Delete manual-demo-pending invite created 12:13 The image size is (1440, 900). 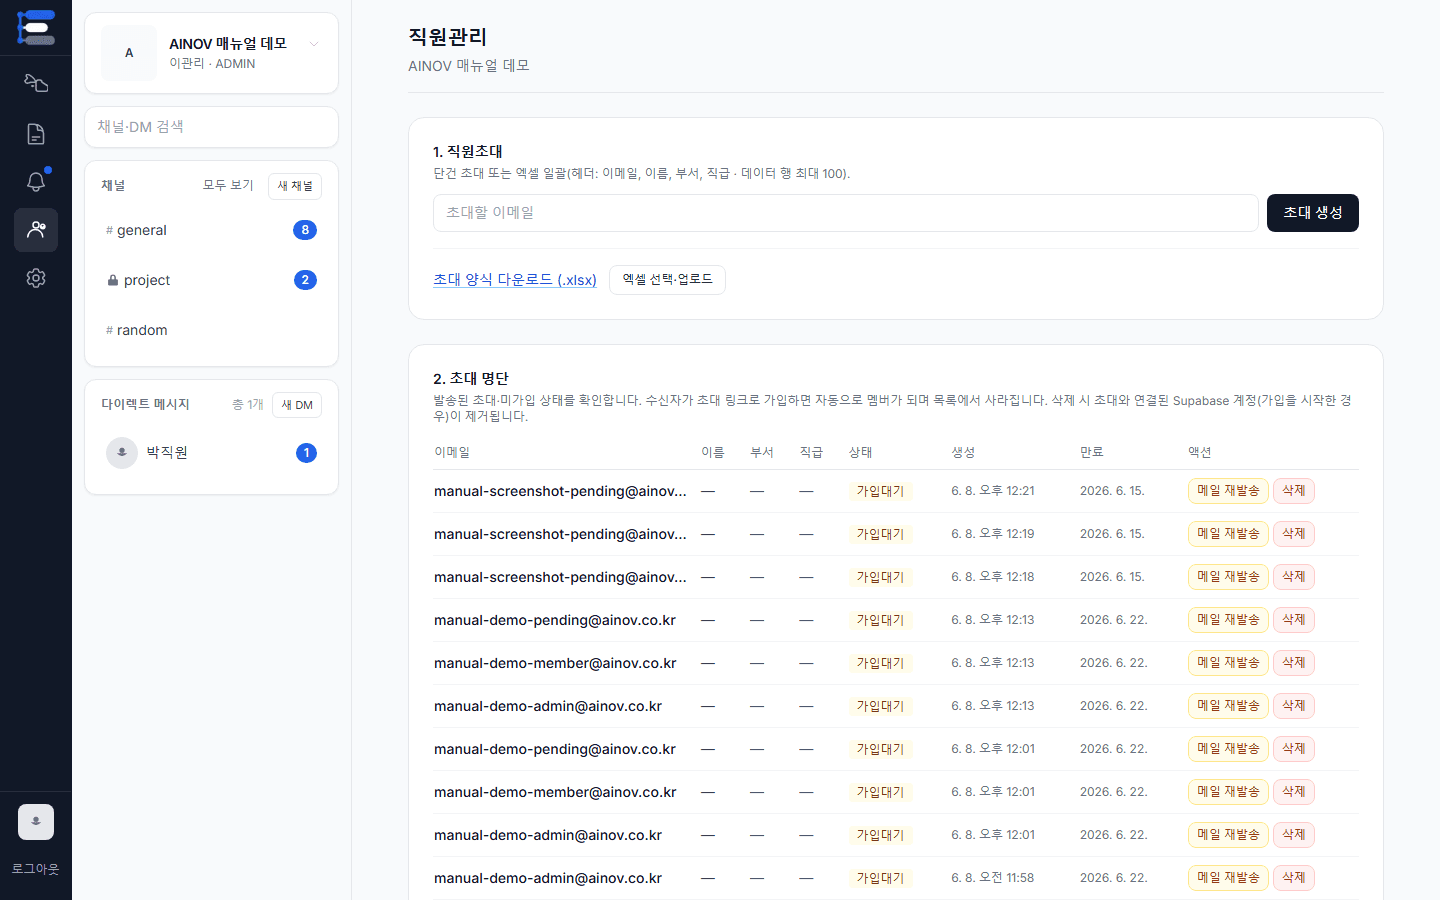click(x=1294, y=620)
